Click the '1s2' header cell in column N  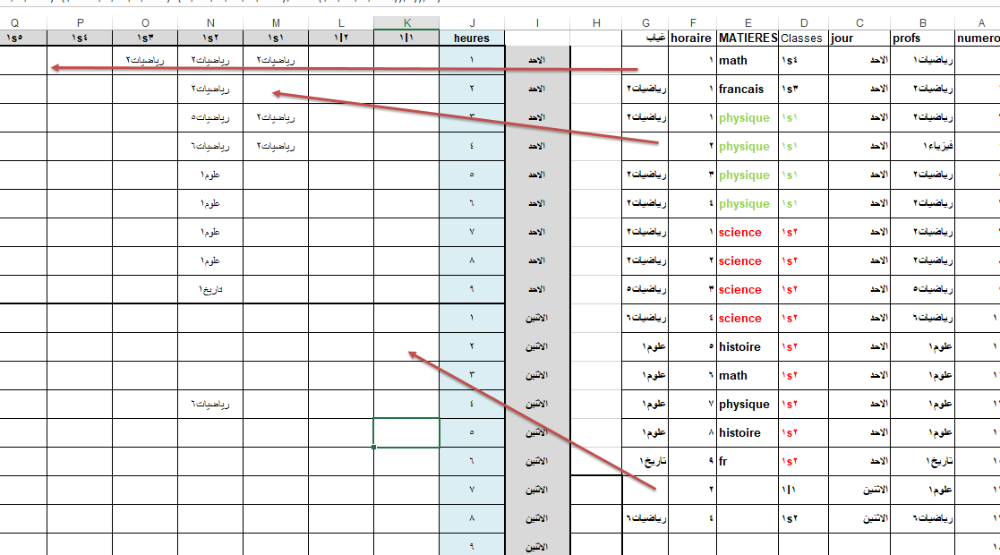click(x=210, y=38)
